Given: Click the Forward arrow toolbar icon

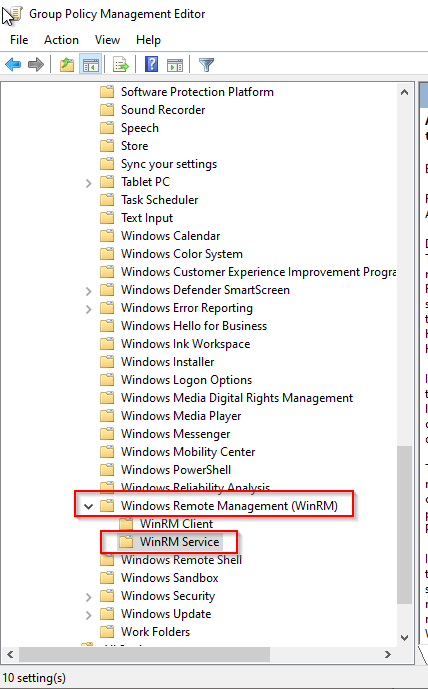Looking at the screenshot, I should click(x=36, y=65).
